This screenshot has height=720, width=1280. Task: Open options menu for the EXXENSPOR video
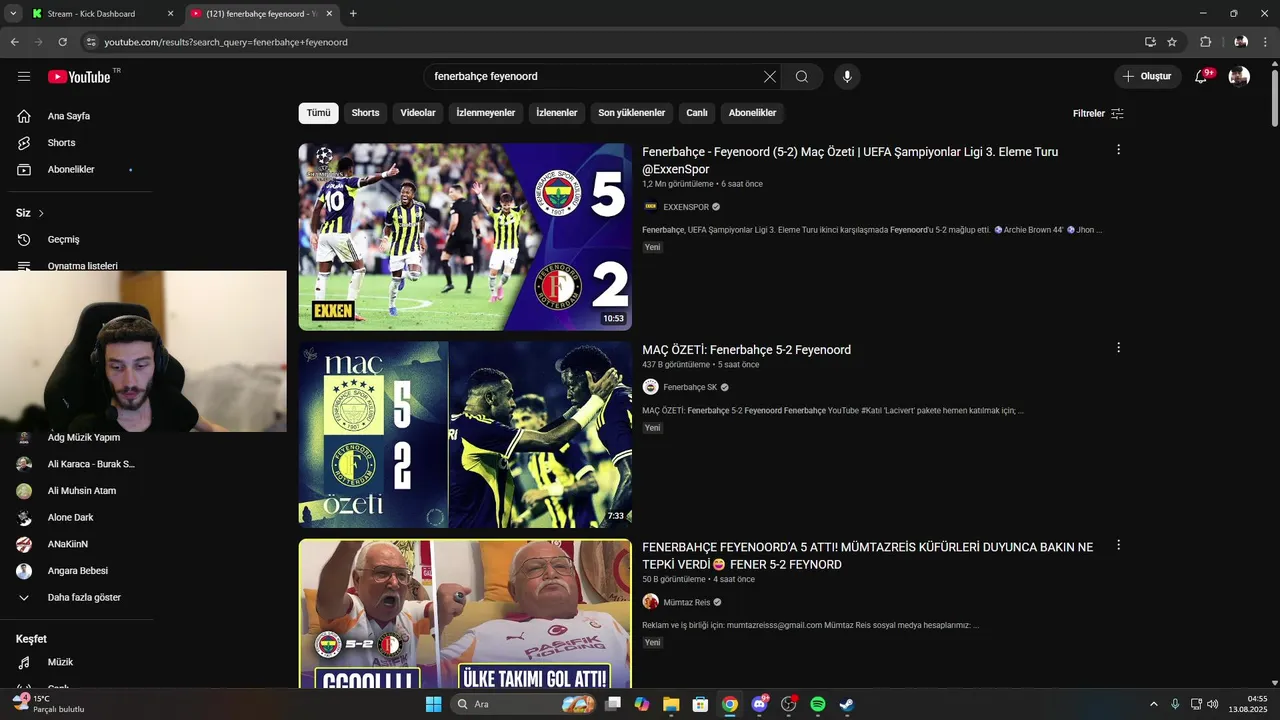point(1118,150)
